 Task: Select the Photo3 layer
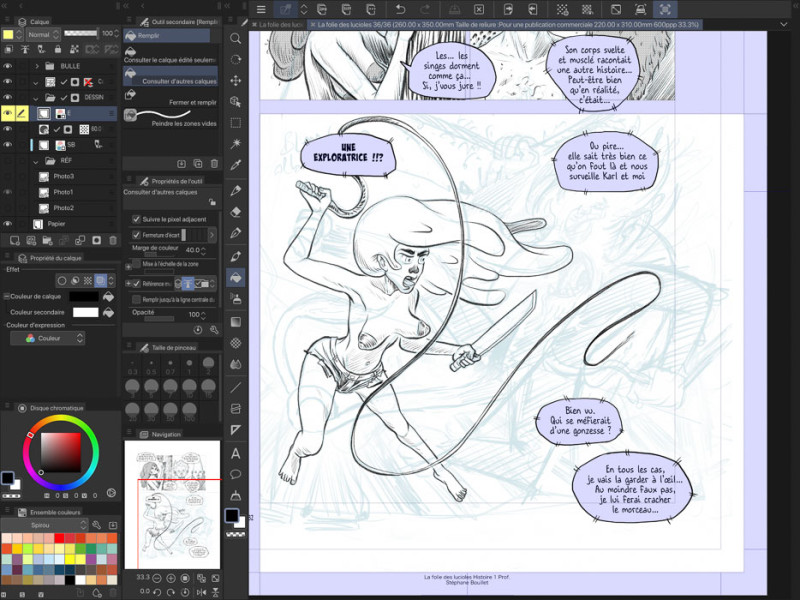click(x=64, y=176)
